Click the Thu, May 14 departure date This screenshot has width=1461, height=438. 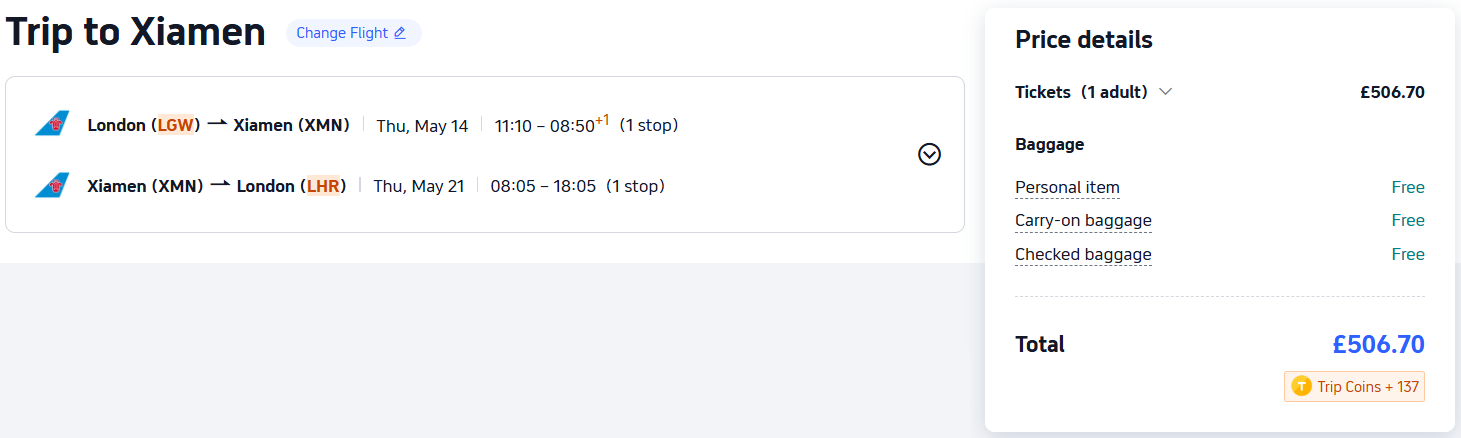tap(422, 126)
